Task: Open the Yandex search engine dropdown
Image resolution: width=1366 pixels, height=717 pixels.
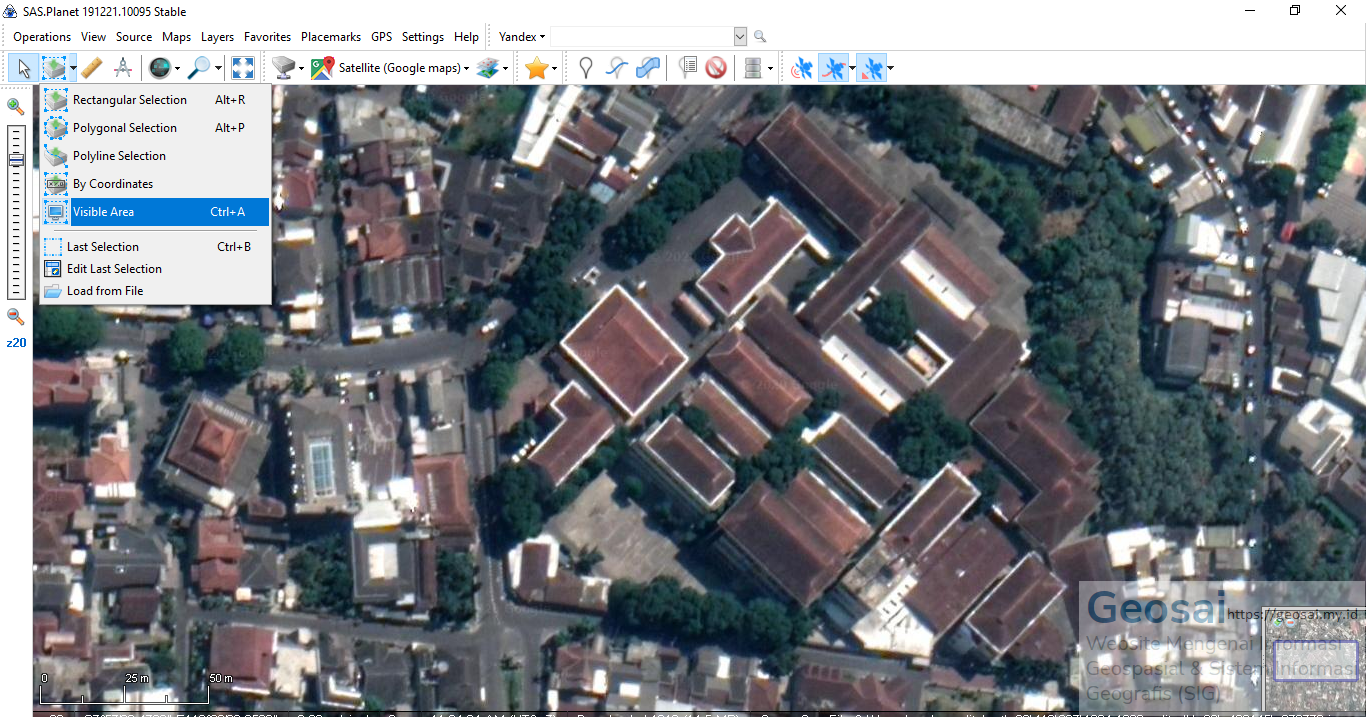Action: click(522, 36)
